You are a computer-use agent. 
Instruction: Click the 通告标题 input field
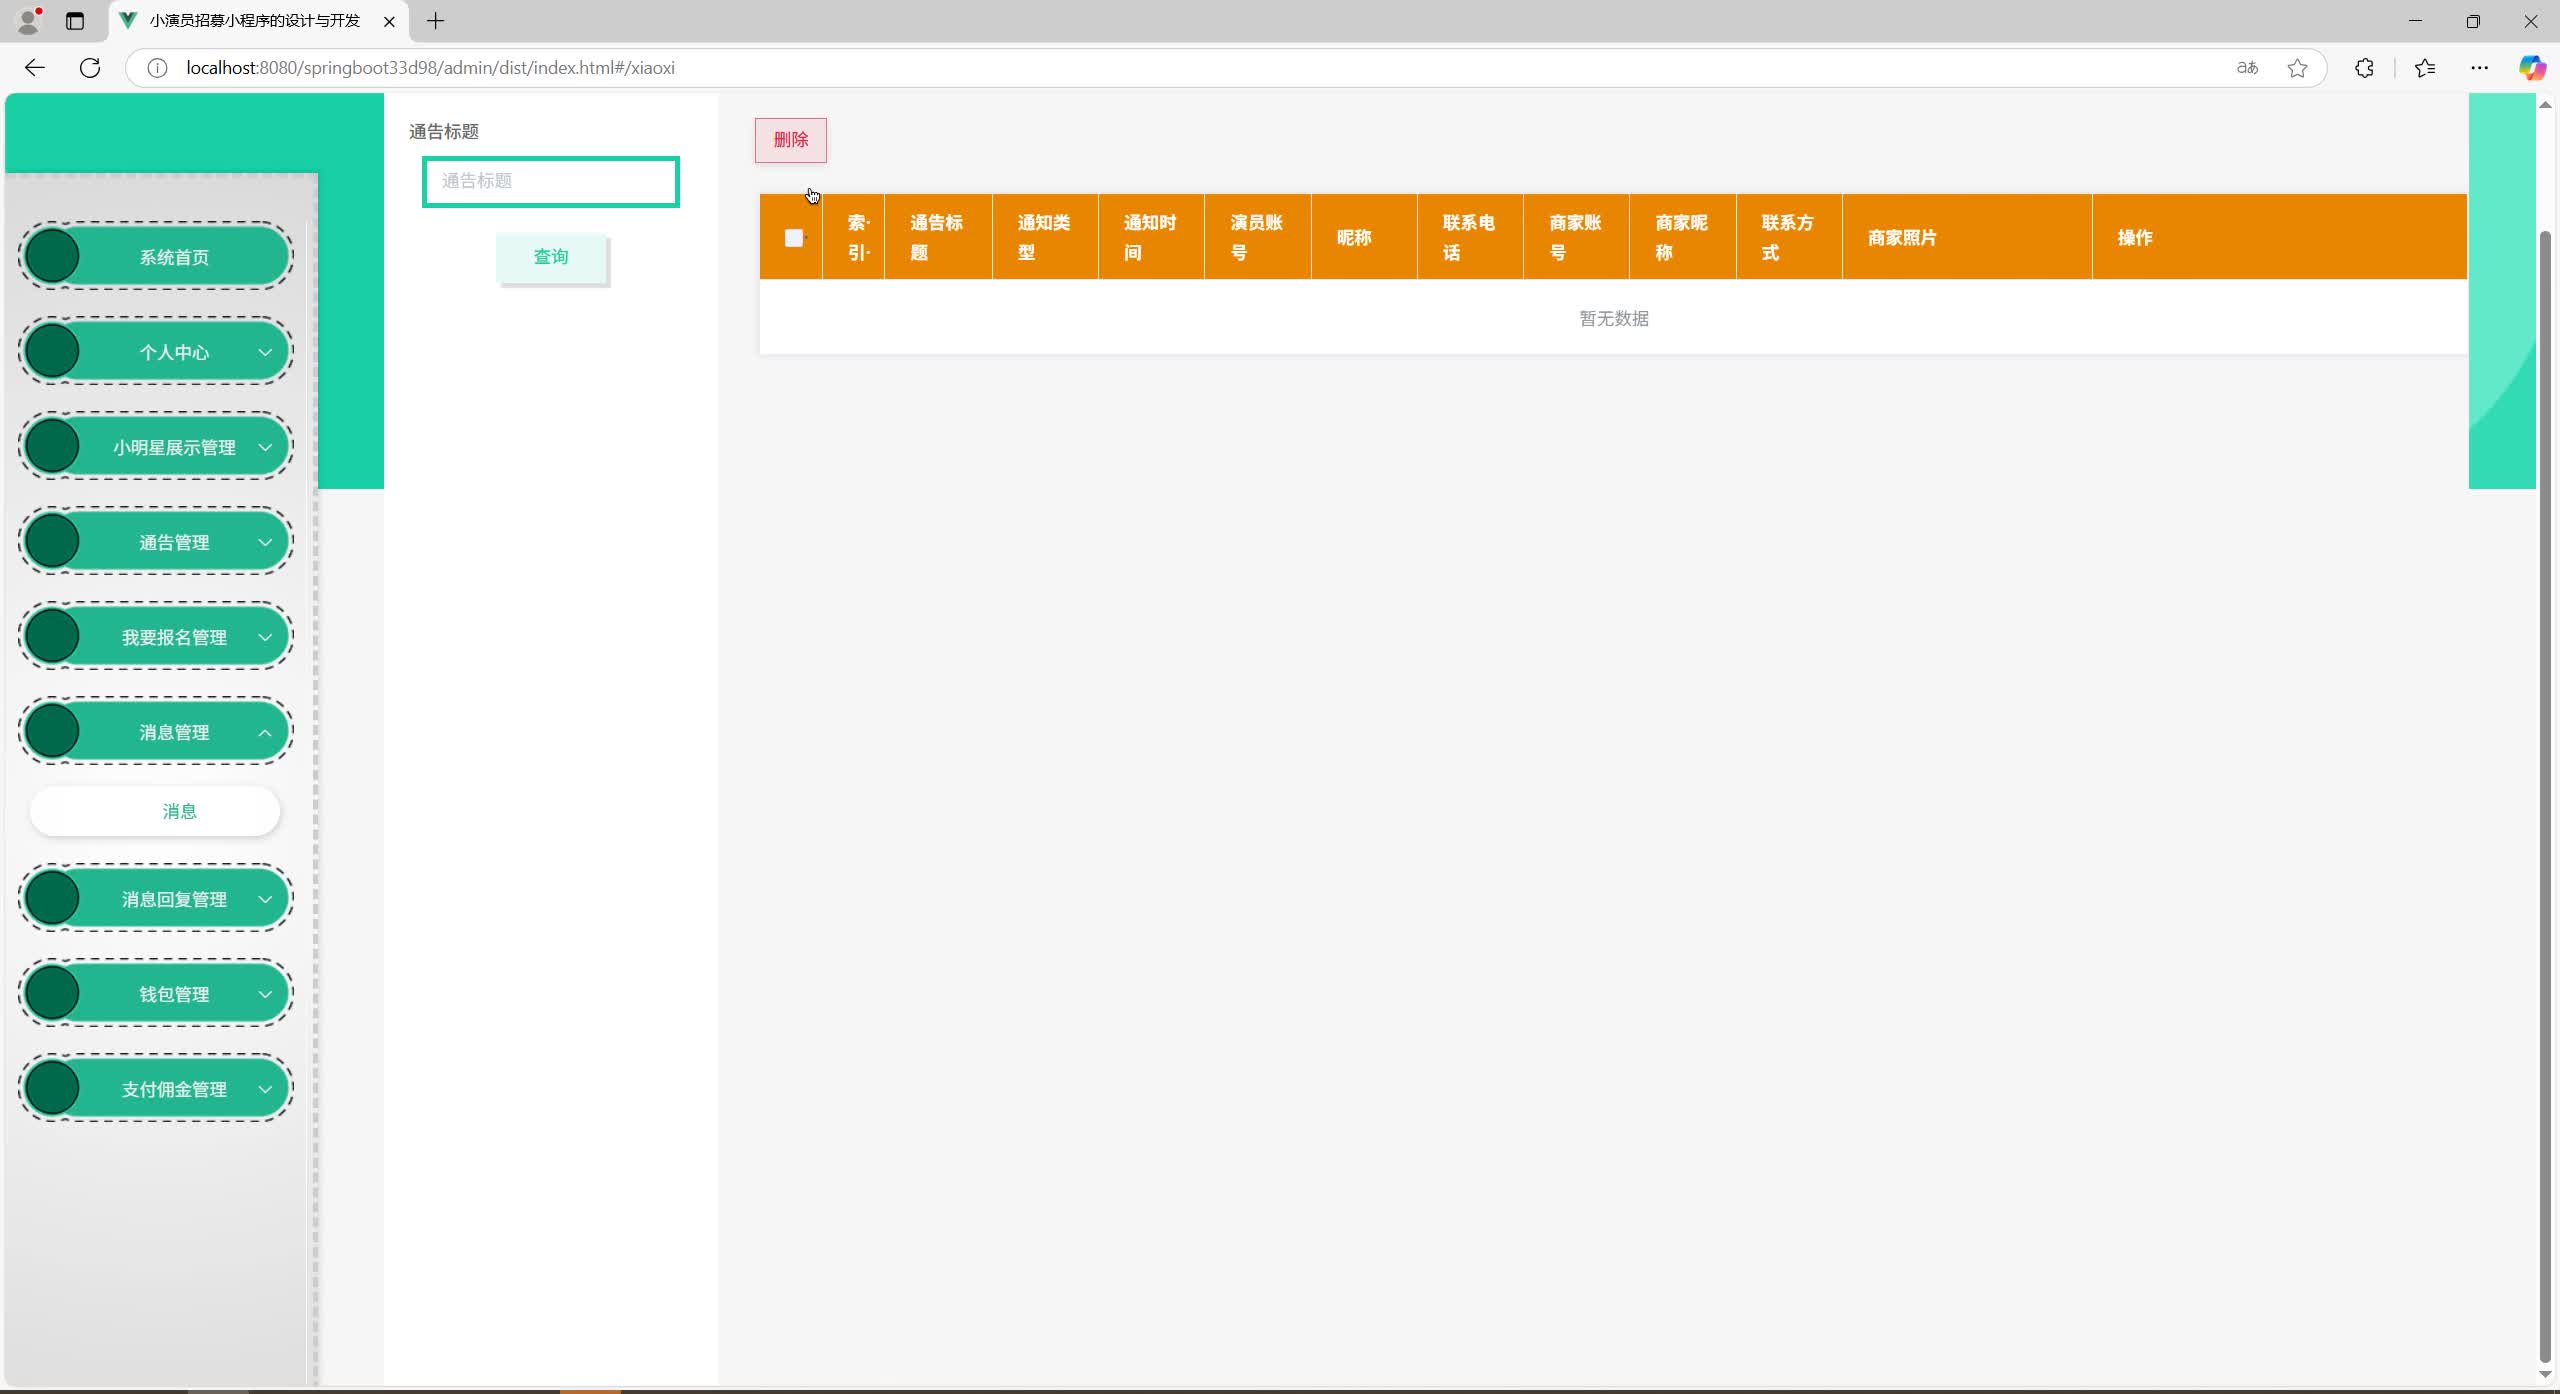click(551, 181)
